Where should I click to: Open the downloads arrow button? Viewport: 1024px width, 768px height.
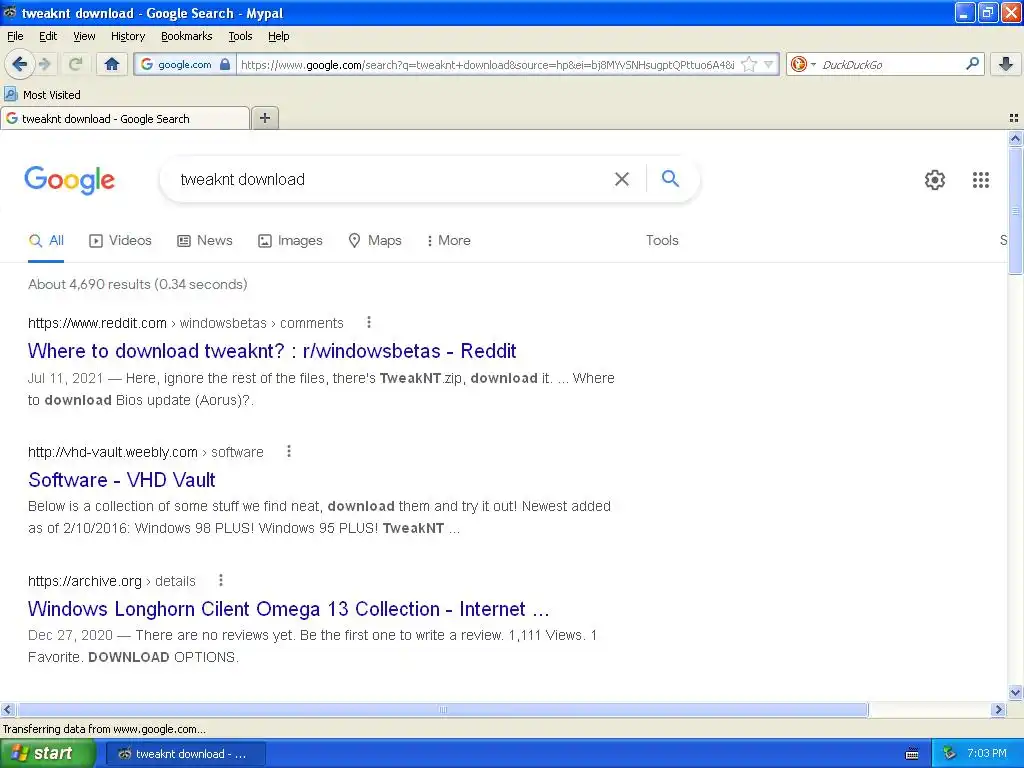[x=1006, y=64]
